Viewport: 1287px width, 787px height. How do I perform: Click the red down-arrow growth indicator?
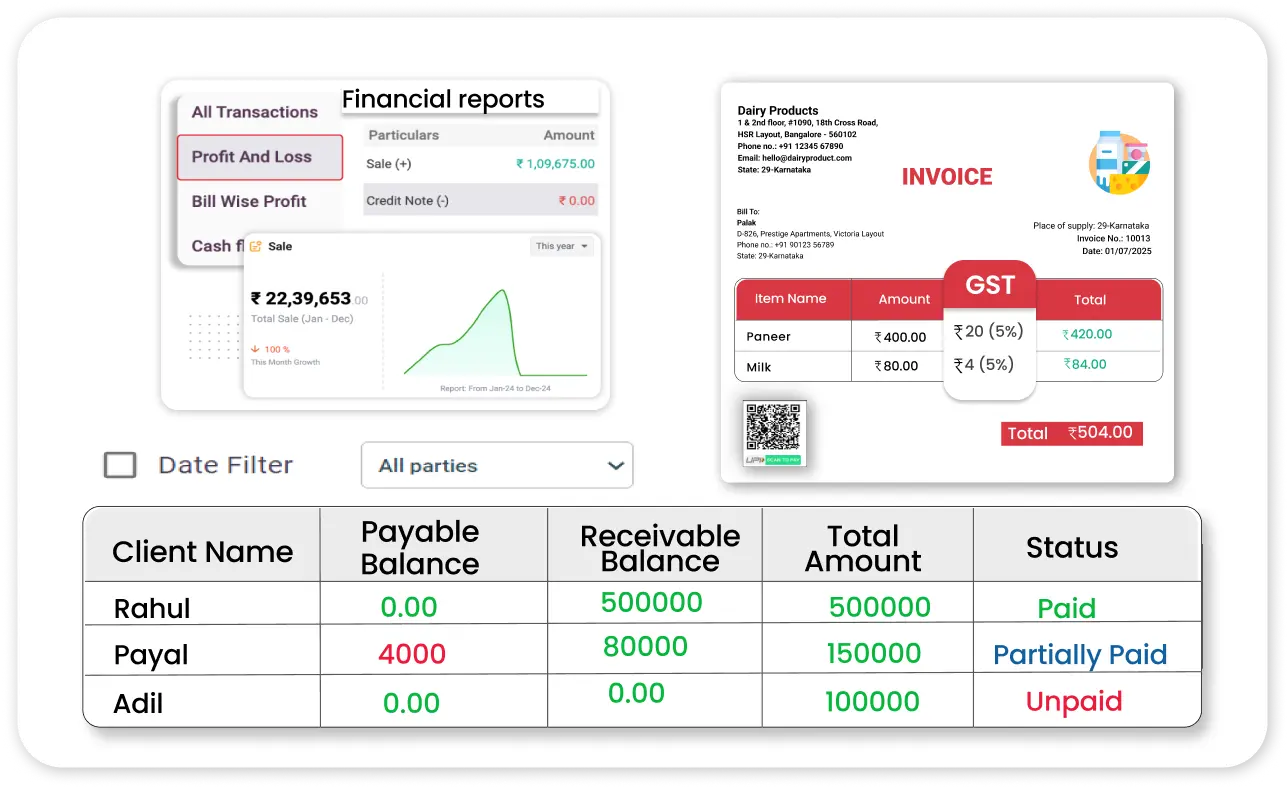coord(256,349)
